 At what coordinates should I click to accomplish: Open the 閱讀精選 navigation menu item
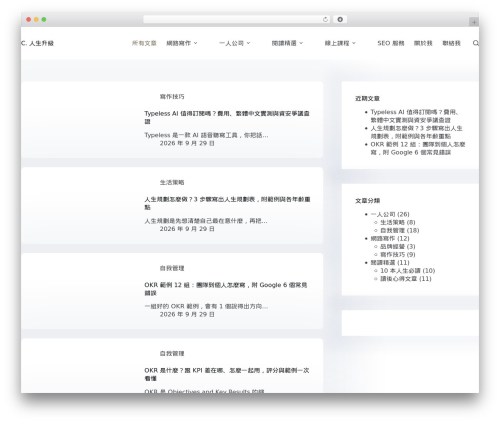[x=284, y=43]
